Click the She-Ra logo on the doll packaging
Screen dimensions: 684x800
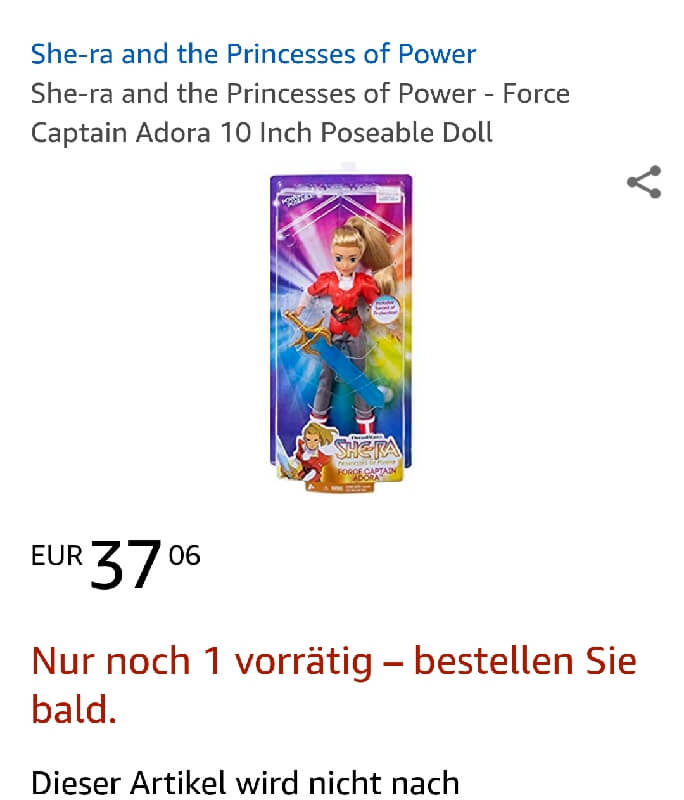click(x=367, y=448)
